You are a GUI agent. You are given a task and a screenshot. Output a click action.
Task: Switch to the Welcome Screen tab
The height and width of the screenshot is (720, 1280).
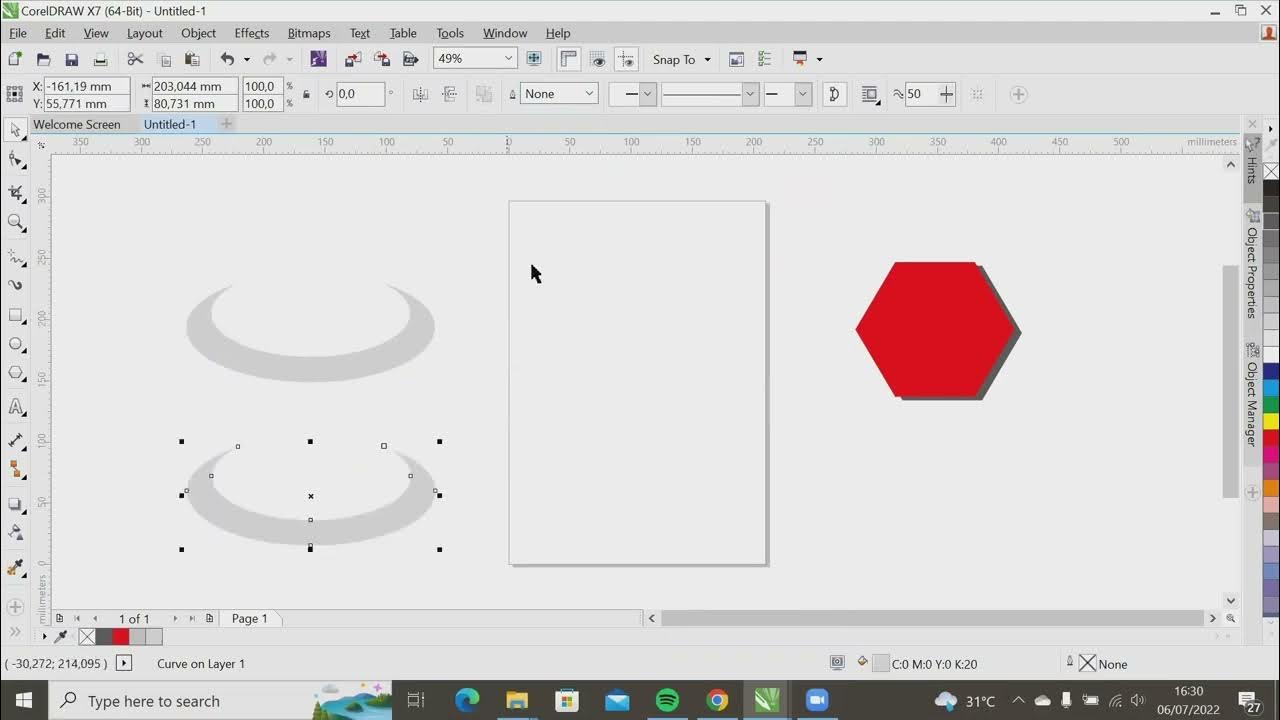[x=76, y=124]
